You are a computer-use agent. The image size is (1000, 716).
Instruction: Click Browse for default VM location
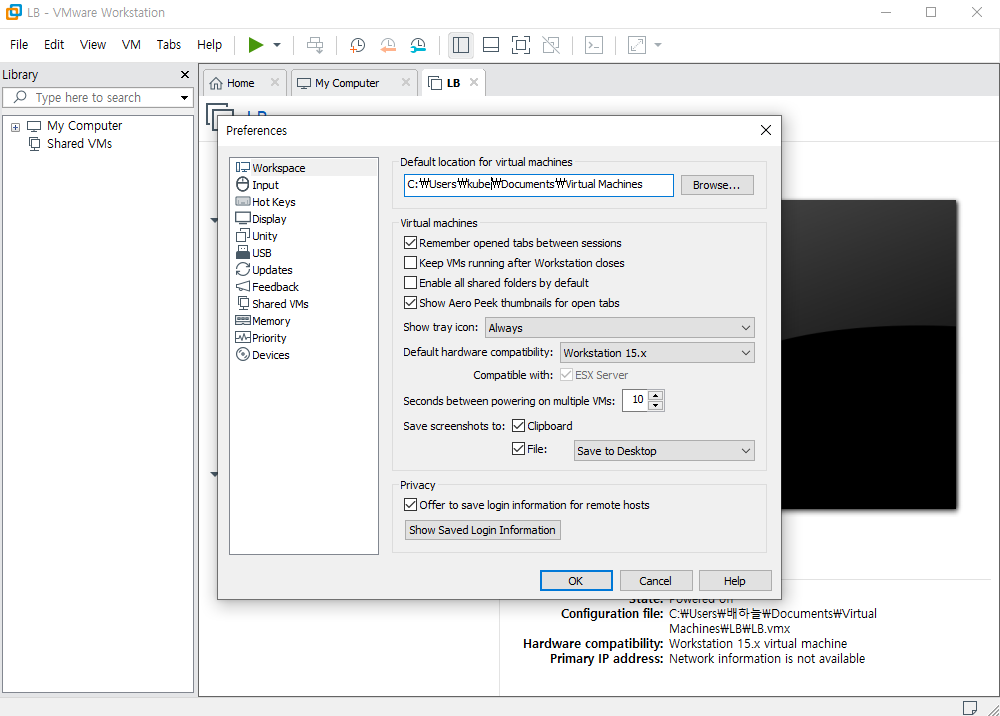tap(717, 185)
